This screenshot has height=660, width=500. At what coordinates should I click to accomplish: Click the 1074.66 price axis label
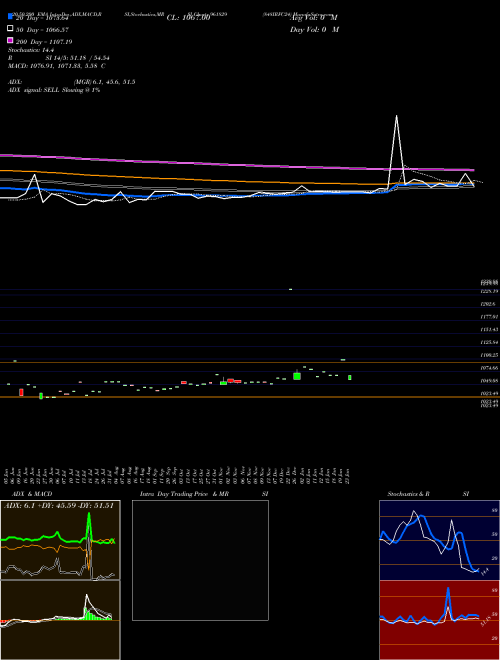[x=489, y=368]
